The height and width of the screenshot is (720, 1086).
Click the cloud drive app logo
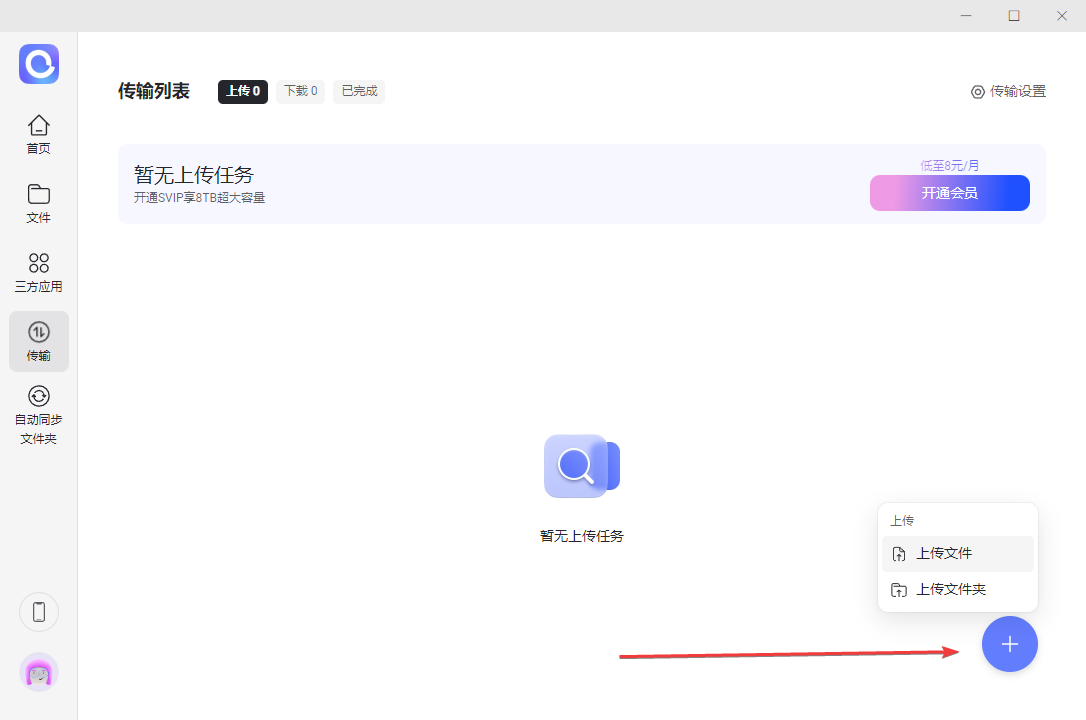point(39,64)
